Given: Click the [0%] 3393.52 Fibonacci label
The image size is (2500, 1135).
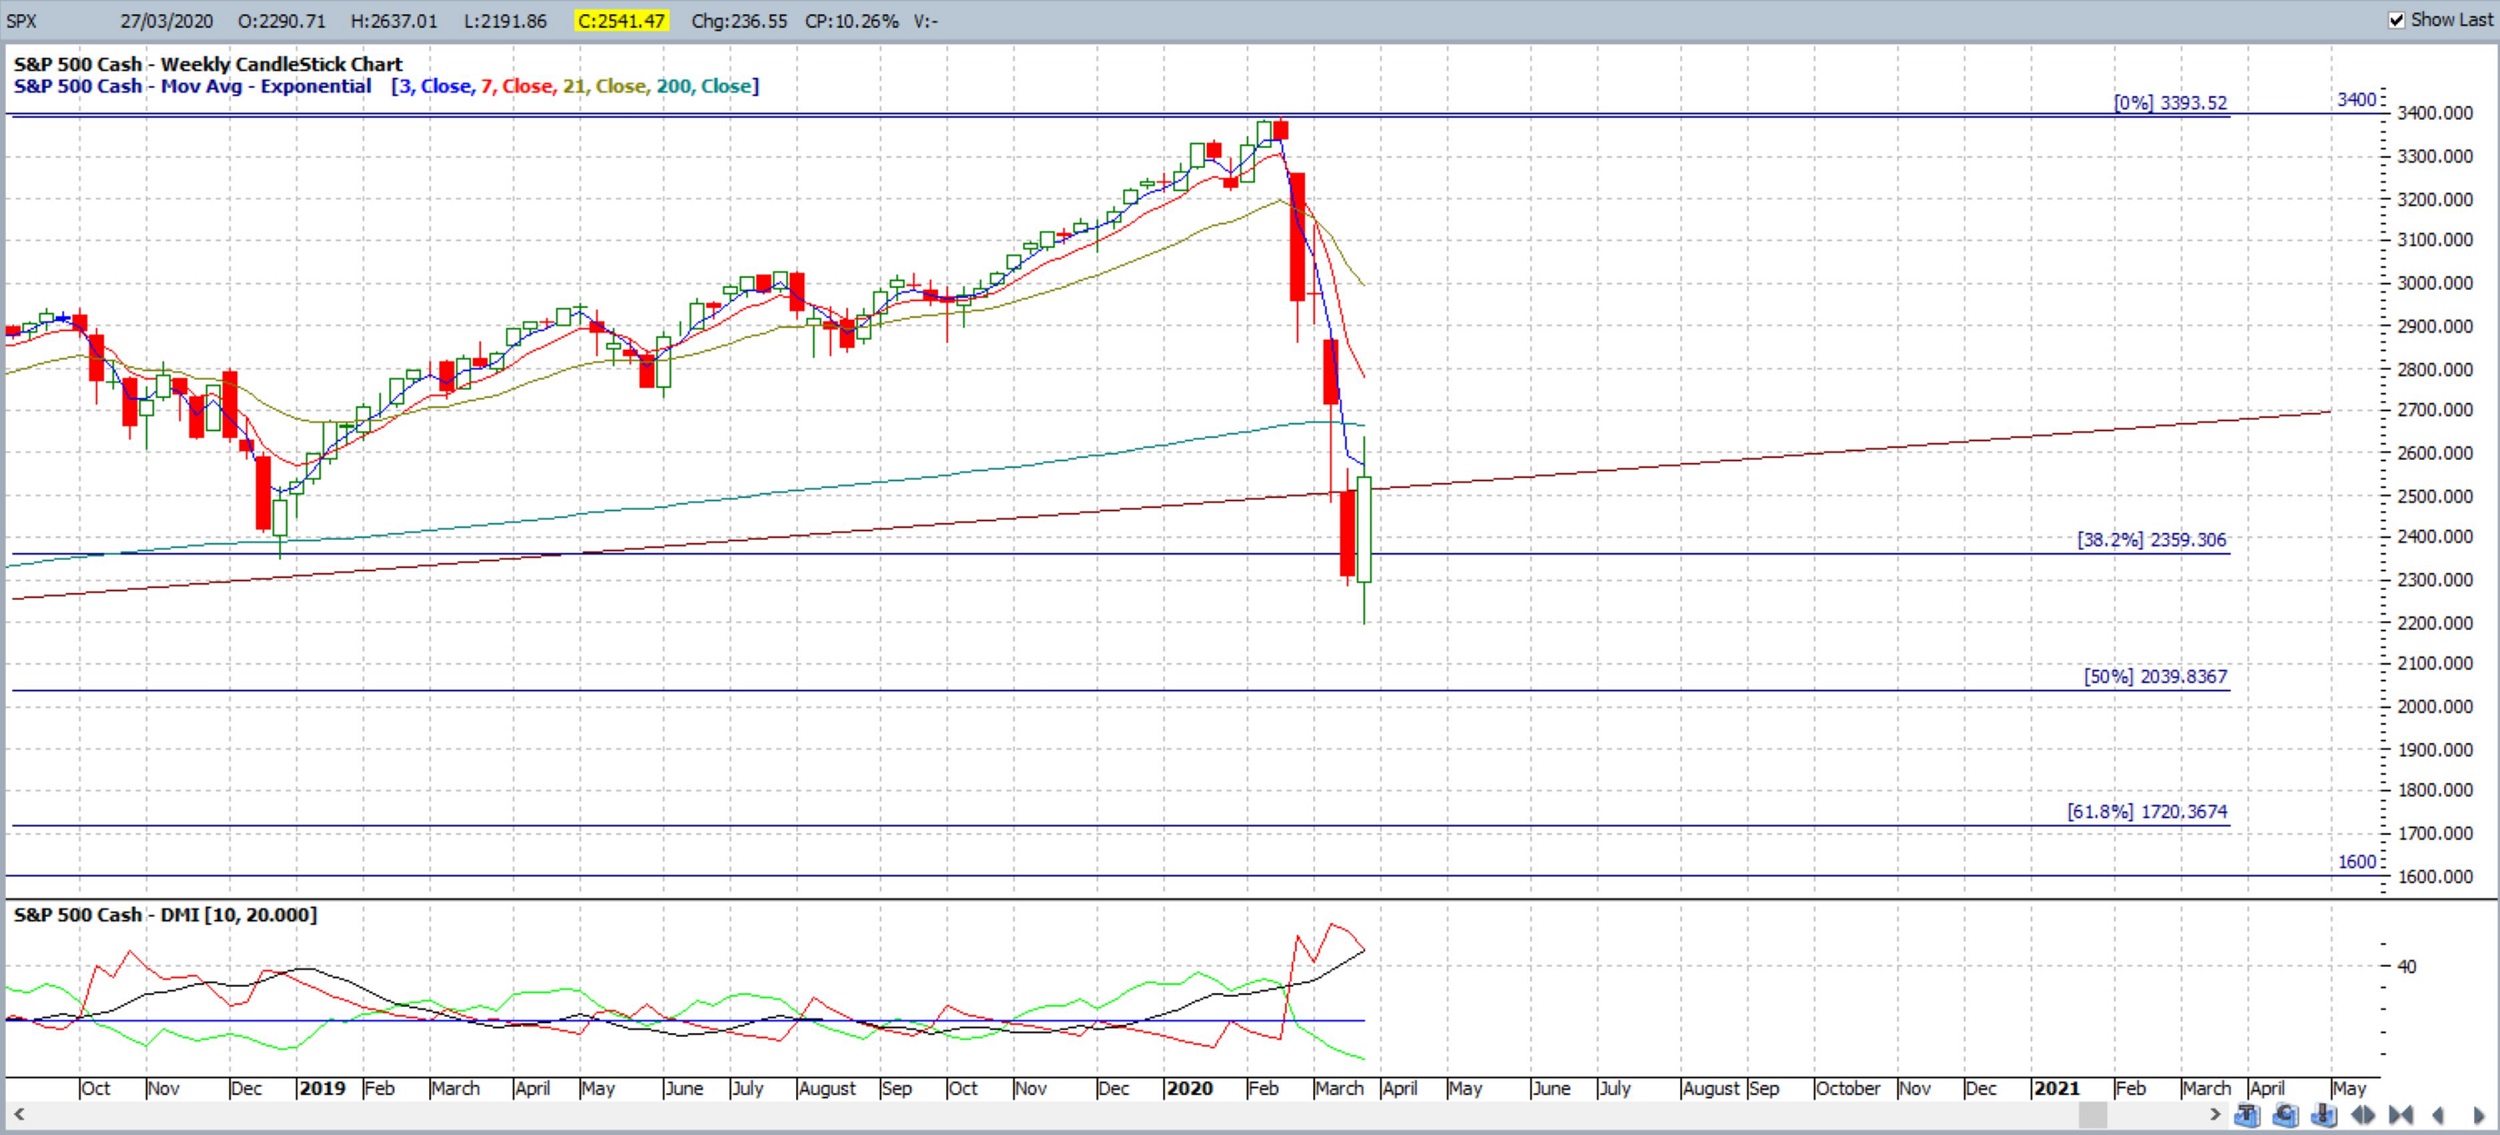Looking at the screenshot, I should pyautogui.click(x=2170, y=103).
